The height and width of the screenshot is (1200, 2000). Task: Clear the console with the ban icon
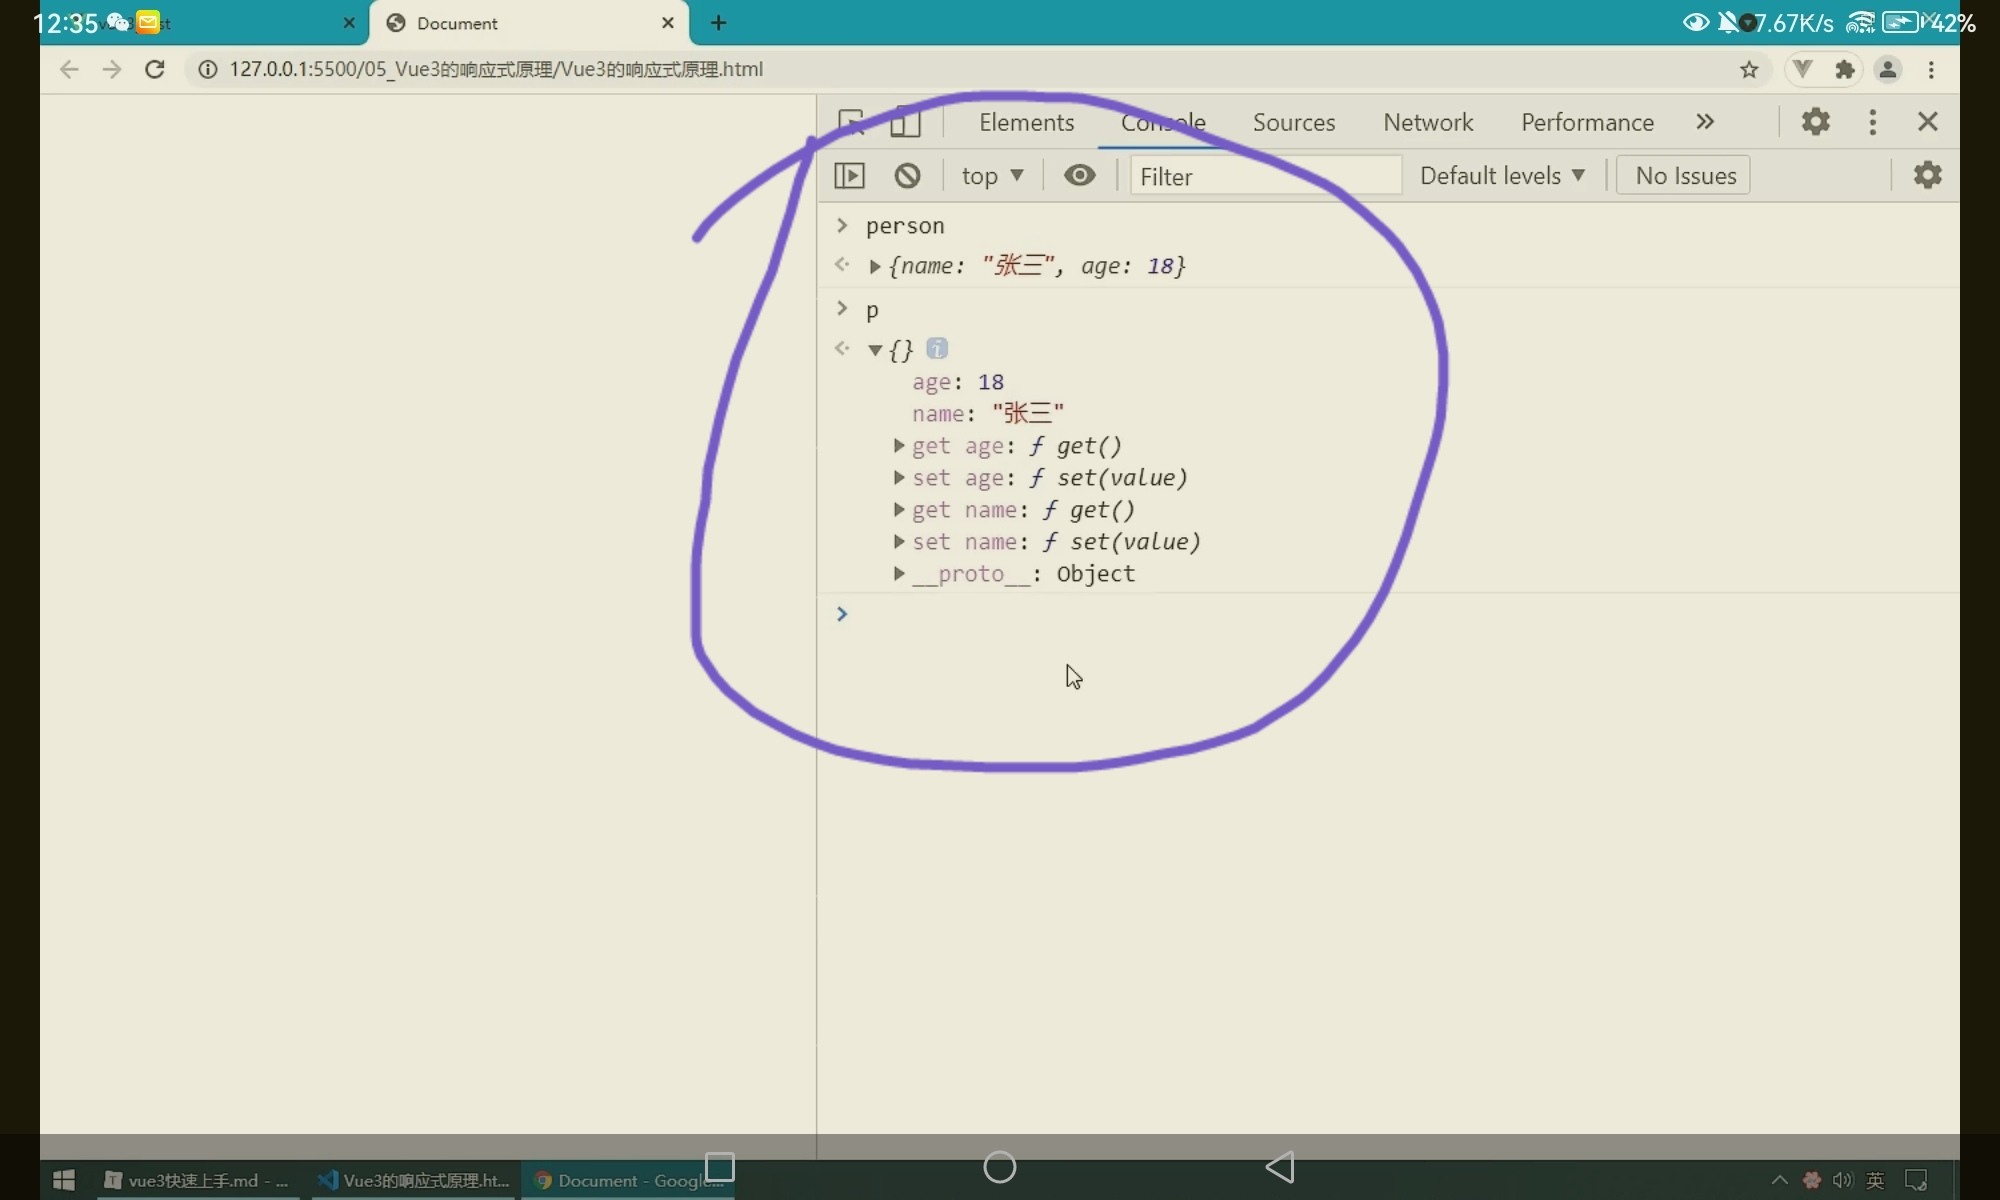click(x=907, y=176)
